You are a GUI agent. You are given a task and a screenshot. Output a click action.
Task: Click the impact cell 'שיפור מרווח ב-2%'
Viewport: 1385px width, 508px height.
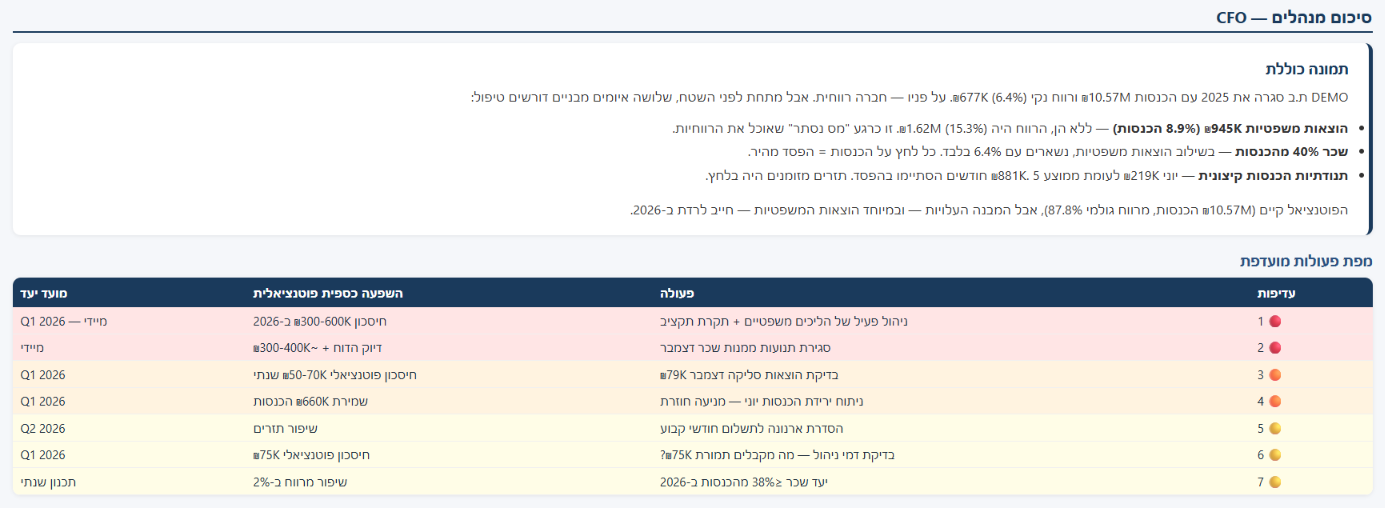point(300,482)
